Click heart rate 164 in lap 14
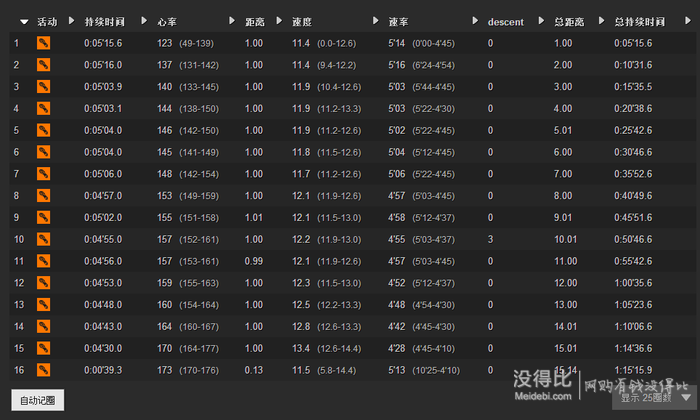This screenshot has height=420, width=700. [164, 326]
